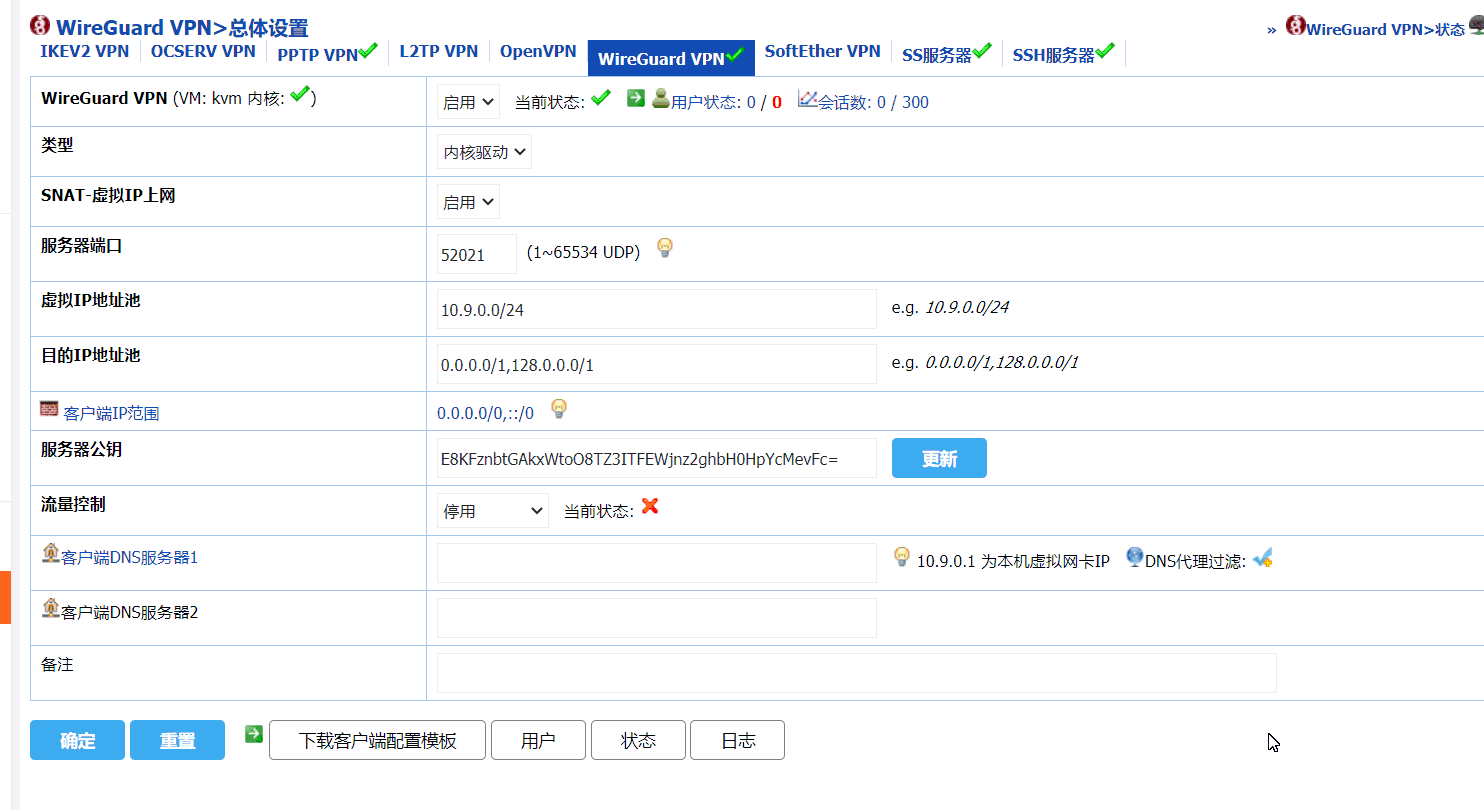Click icon before 客户端DNS服务器1 label
Viewport: 1484px width, 810px height.
coord(51,553)
